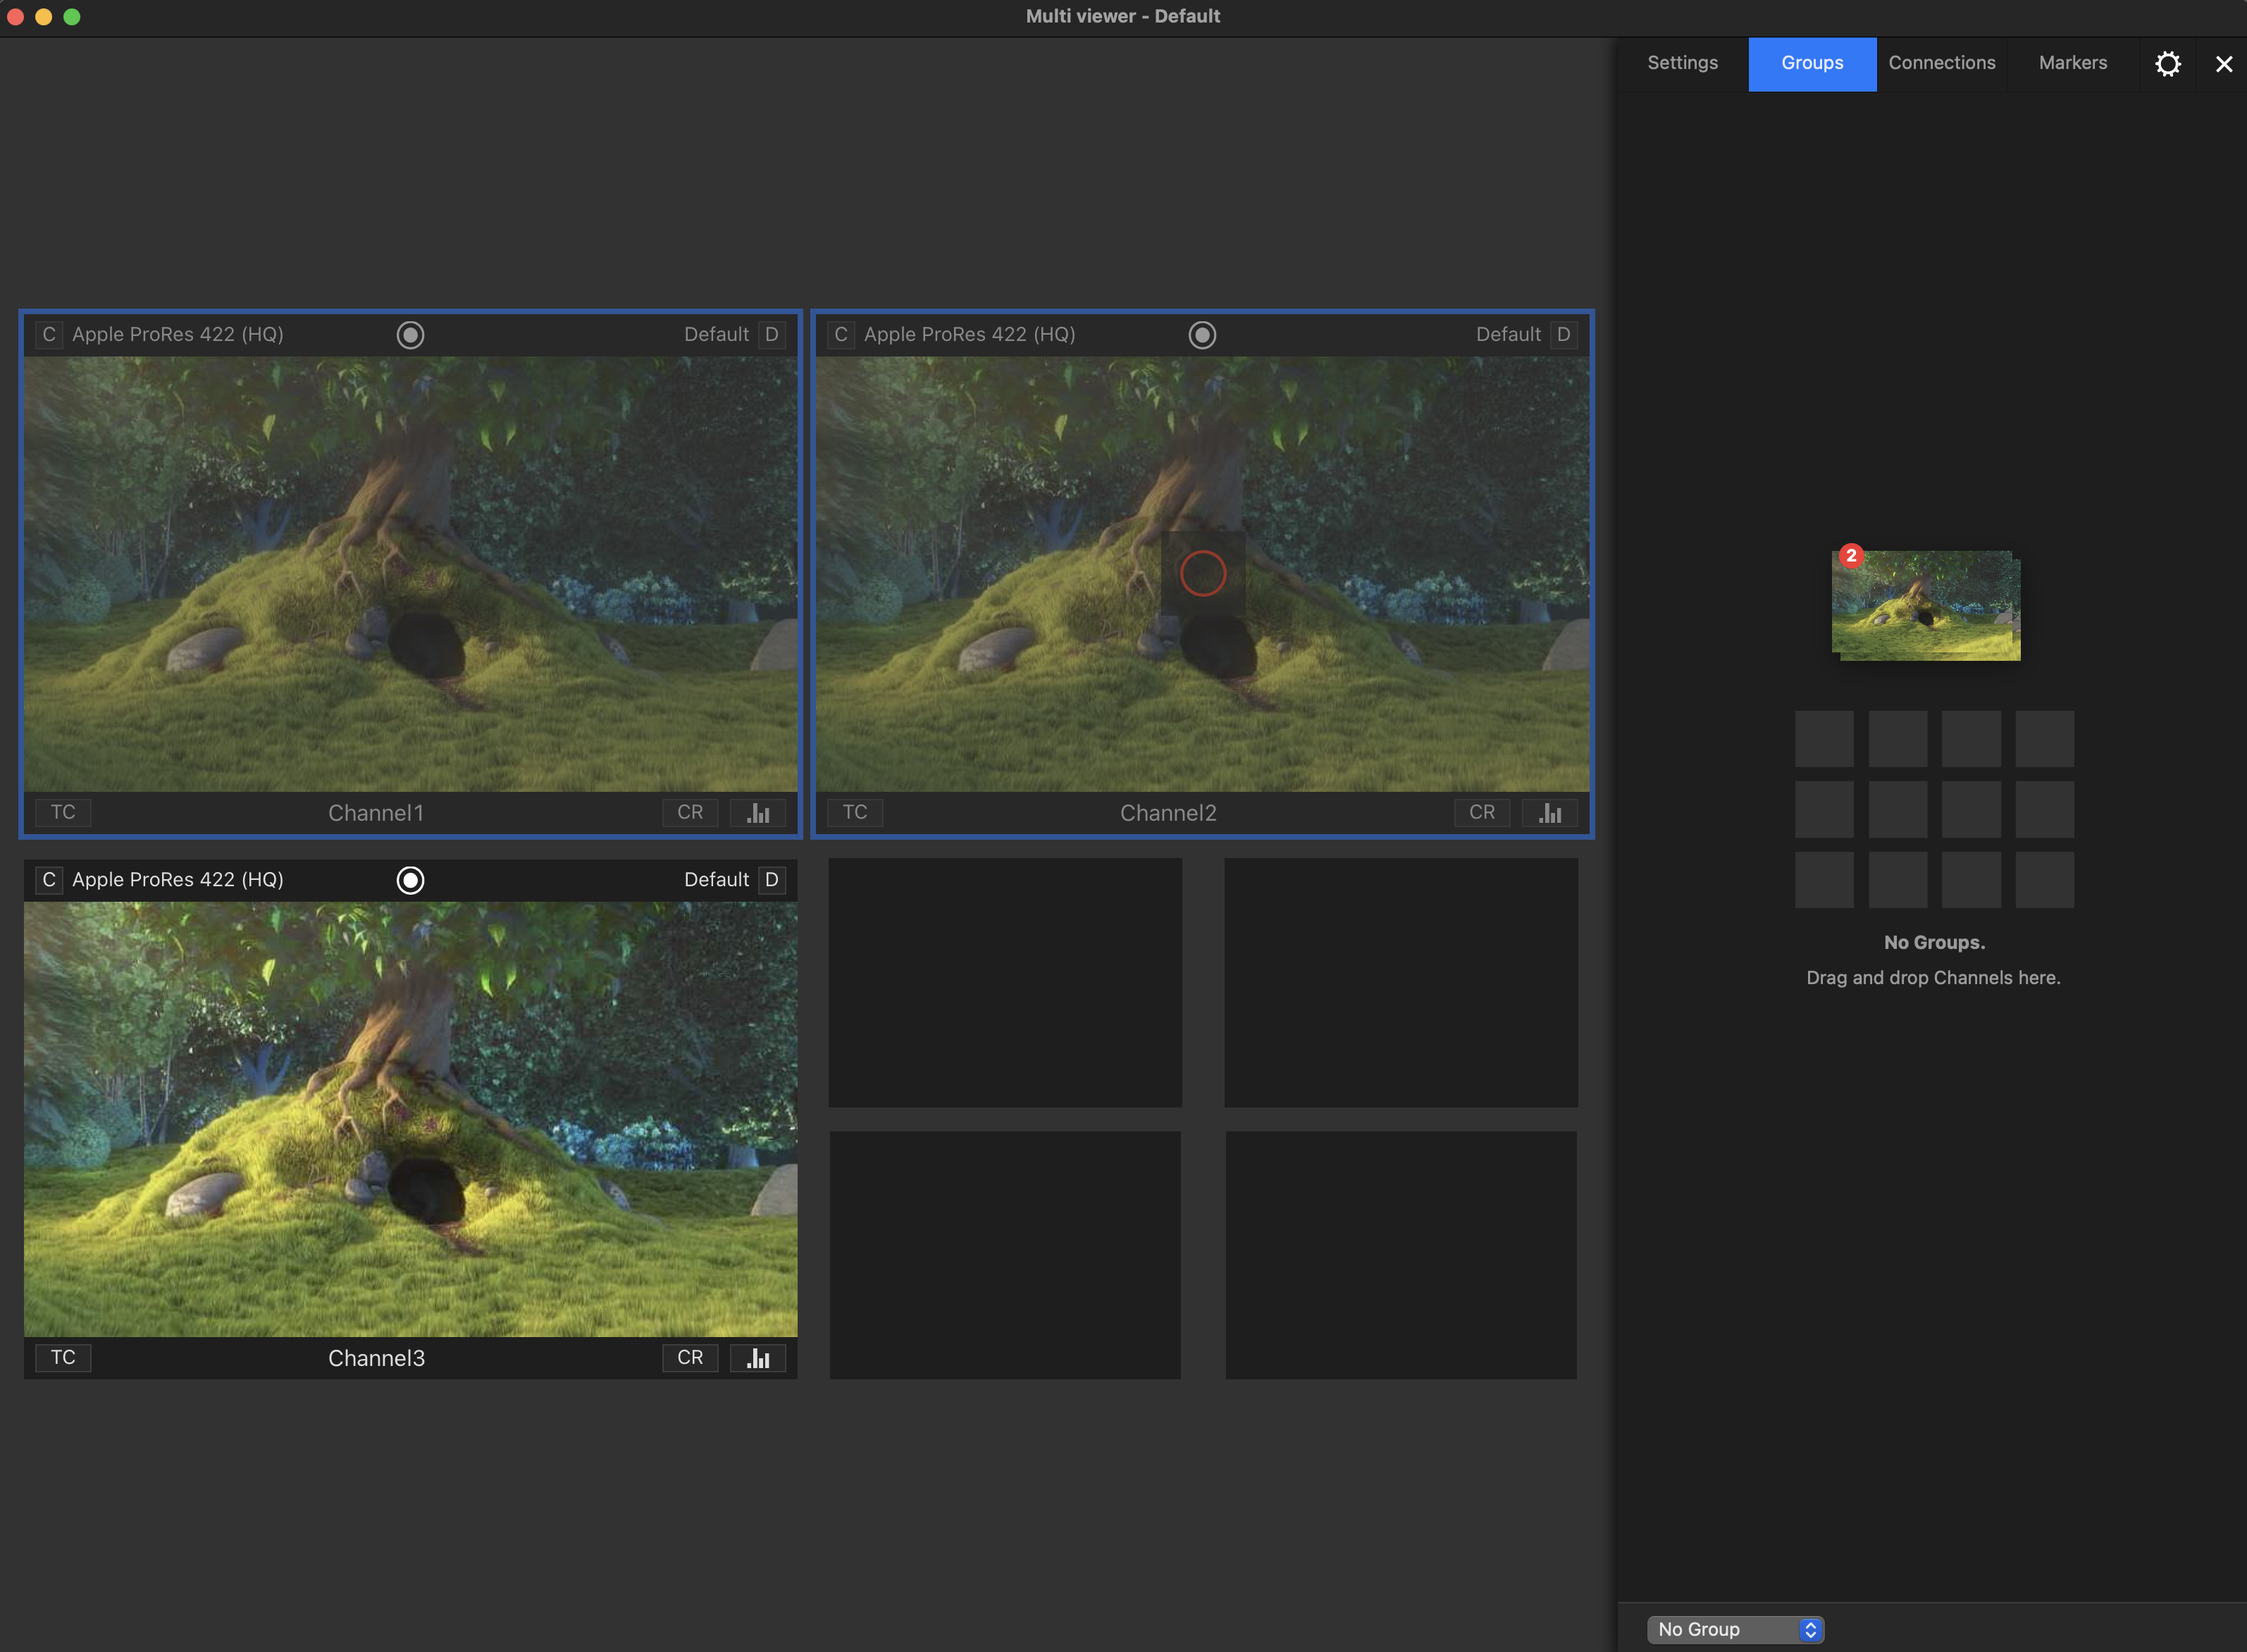Viewport: 2247px width, 1652px height.
Task: Close the side panel with X icon
Action: [2224, 64]
